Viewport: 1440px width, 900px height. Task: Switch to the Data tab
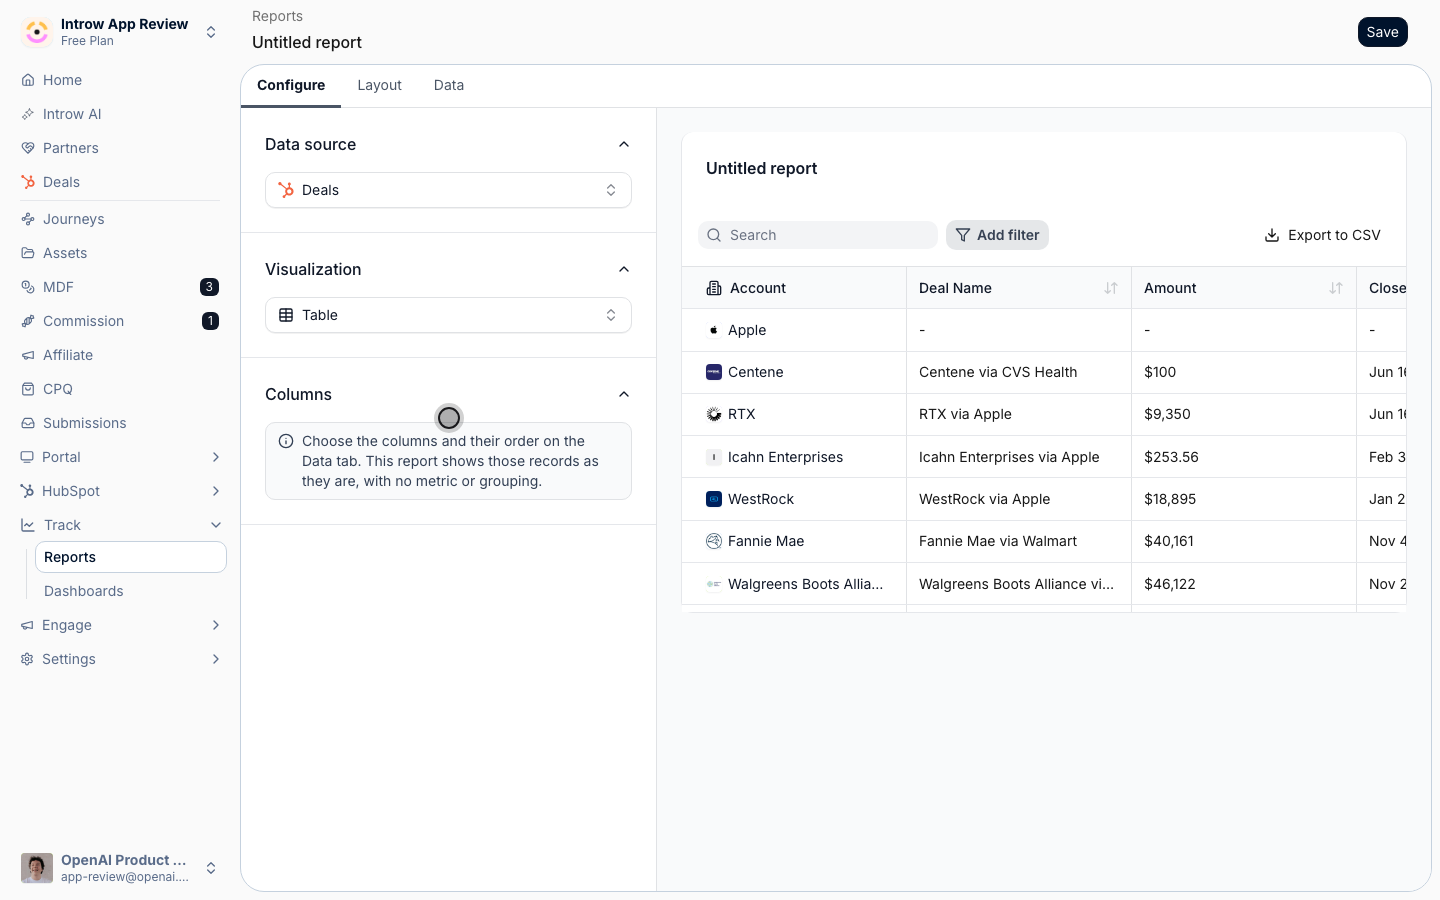(x=449, y=85)
